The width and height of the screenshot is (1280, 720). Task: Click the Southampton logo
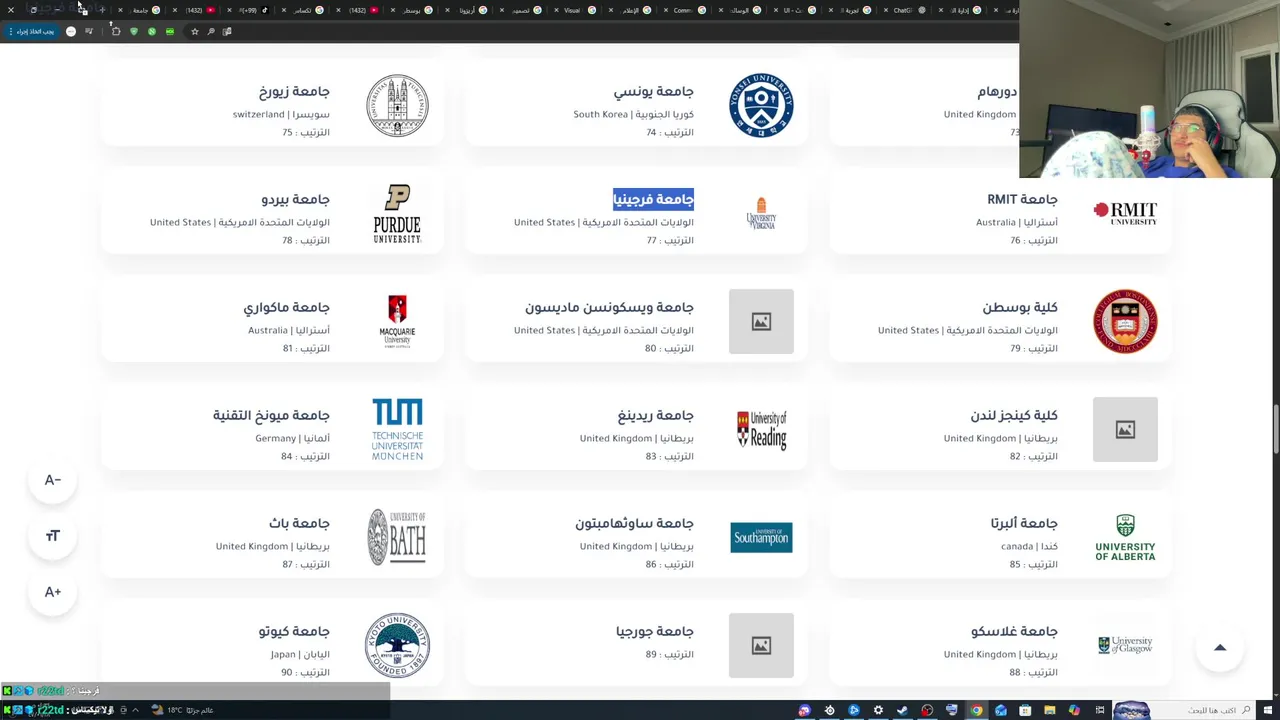[x=761, y=537]
